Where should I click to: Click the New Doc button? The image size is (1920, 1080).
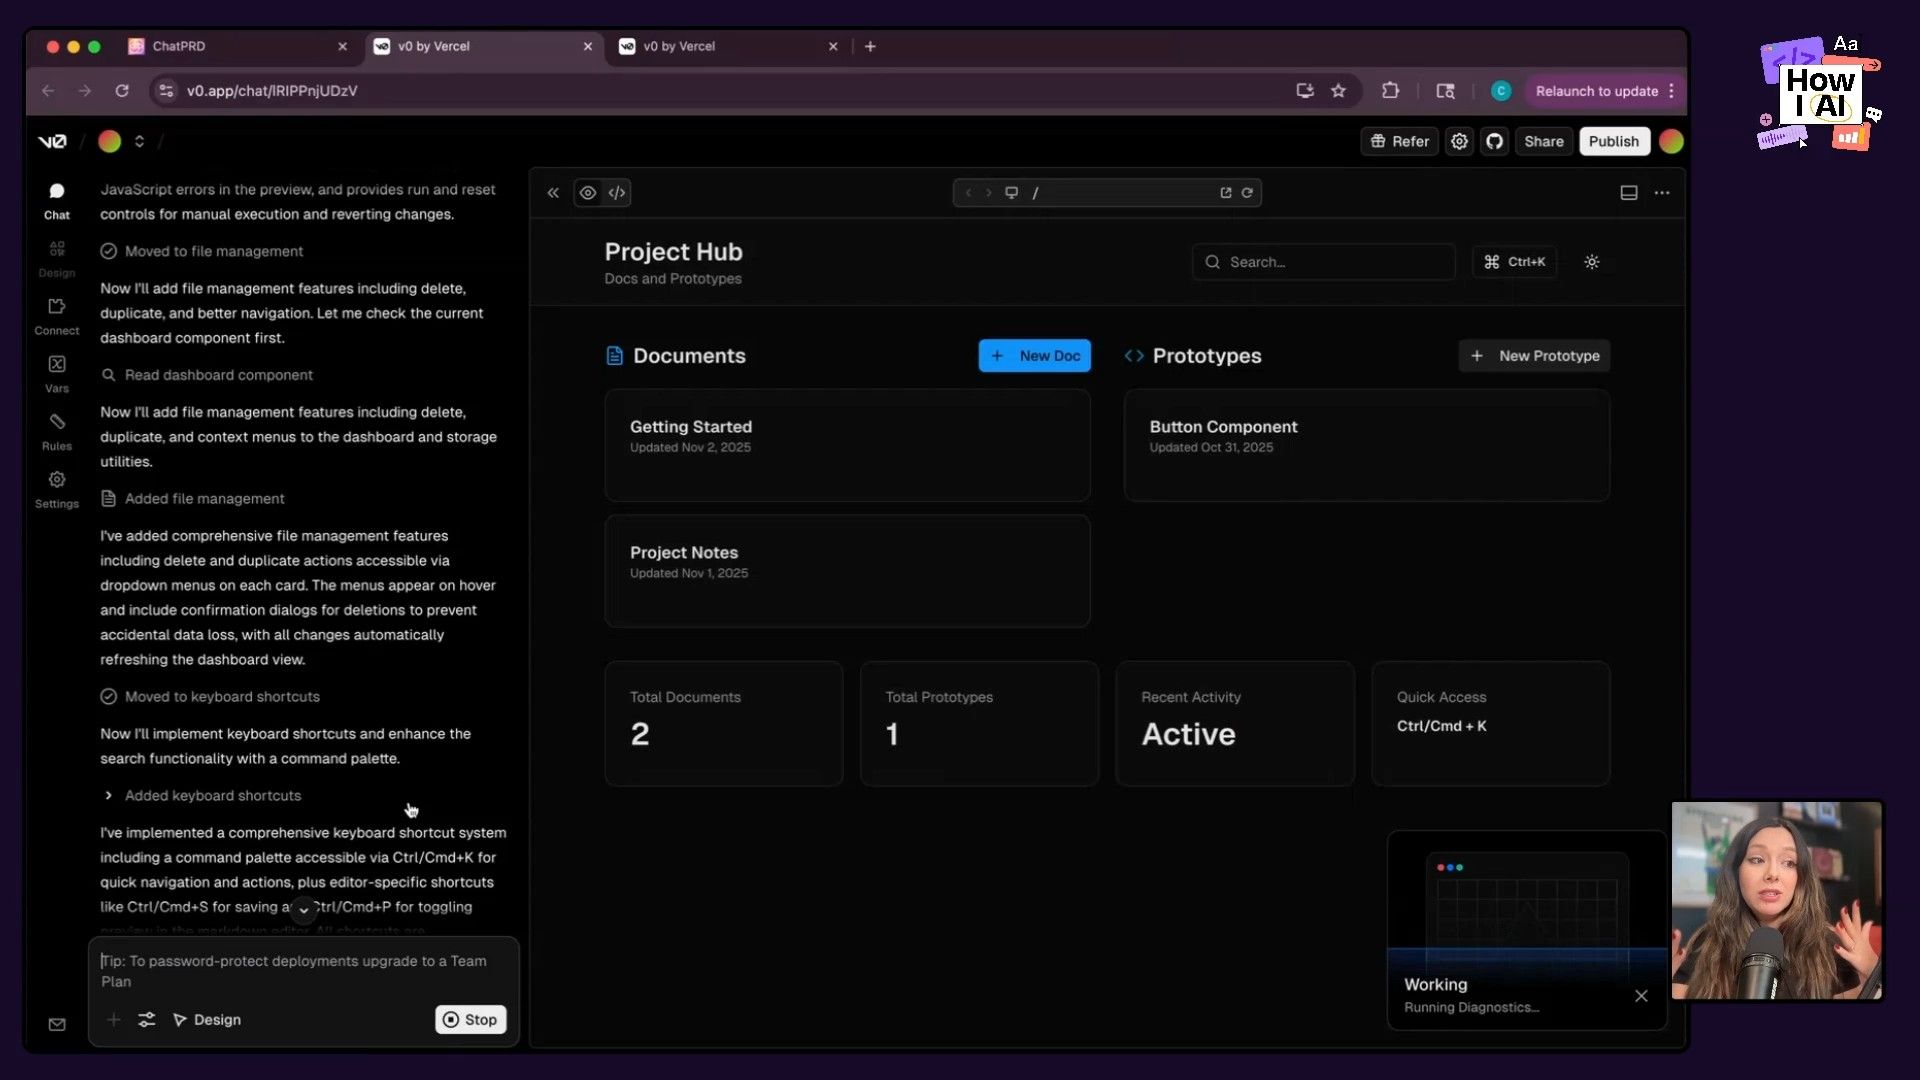[x=1034, y=356]
